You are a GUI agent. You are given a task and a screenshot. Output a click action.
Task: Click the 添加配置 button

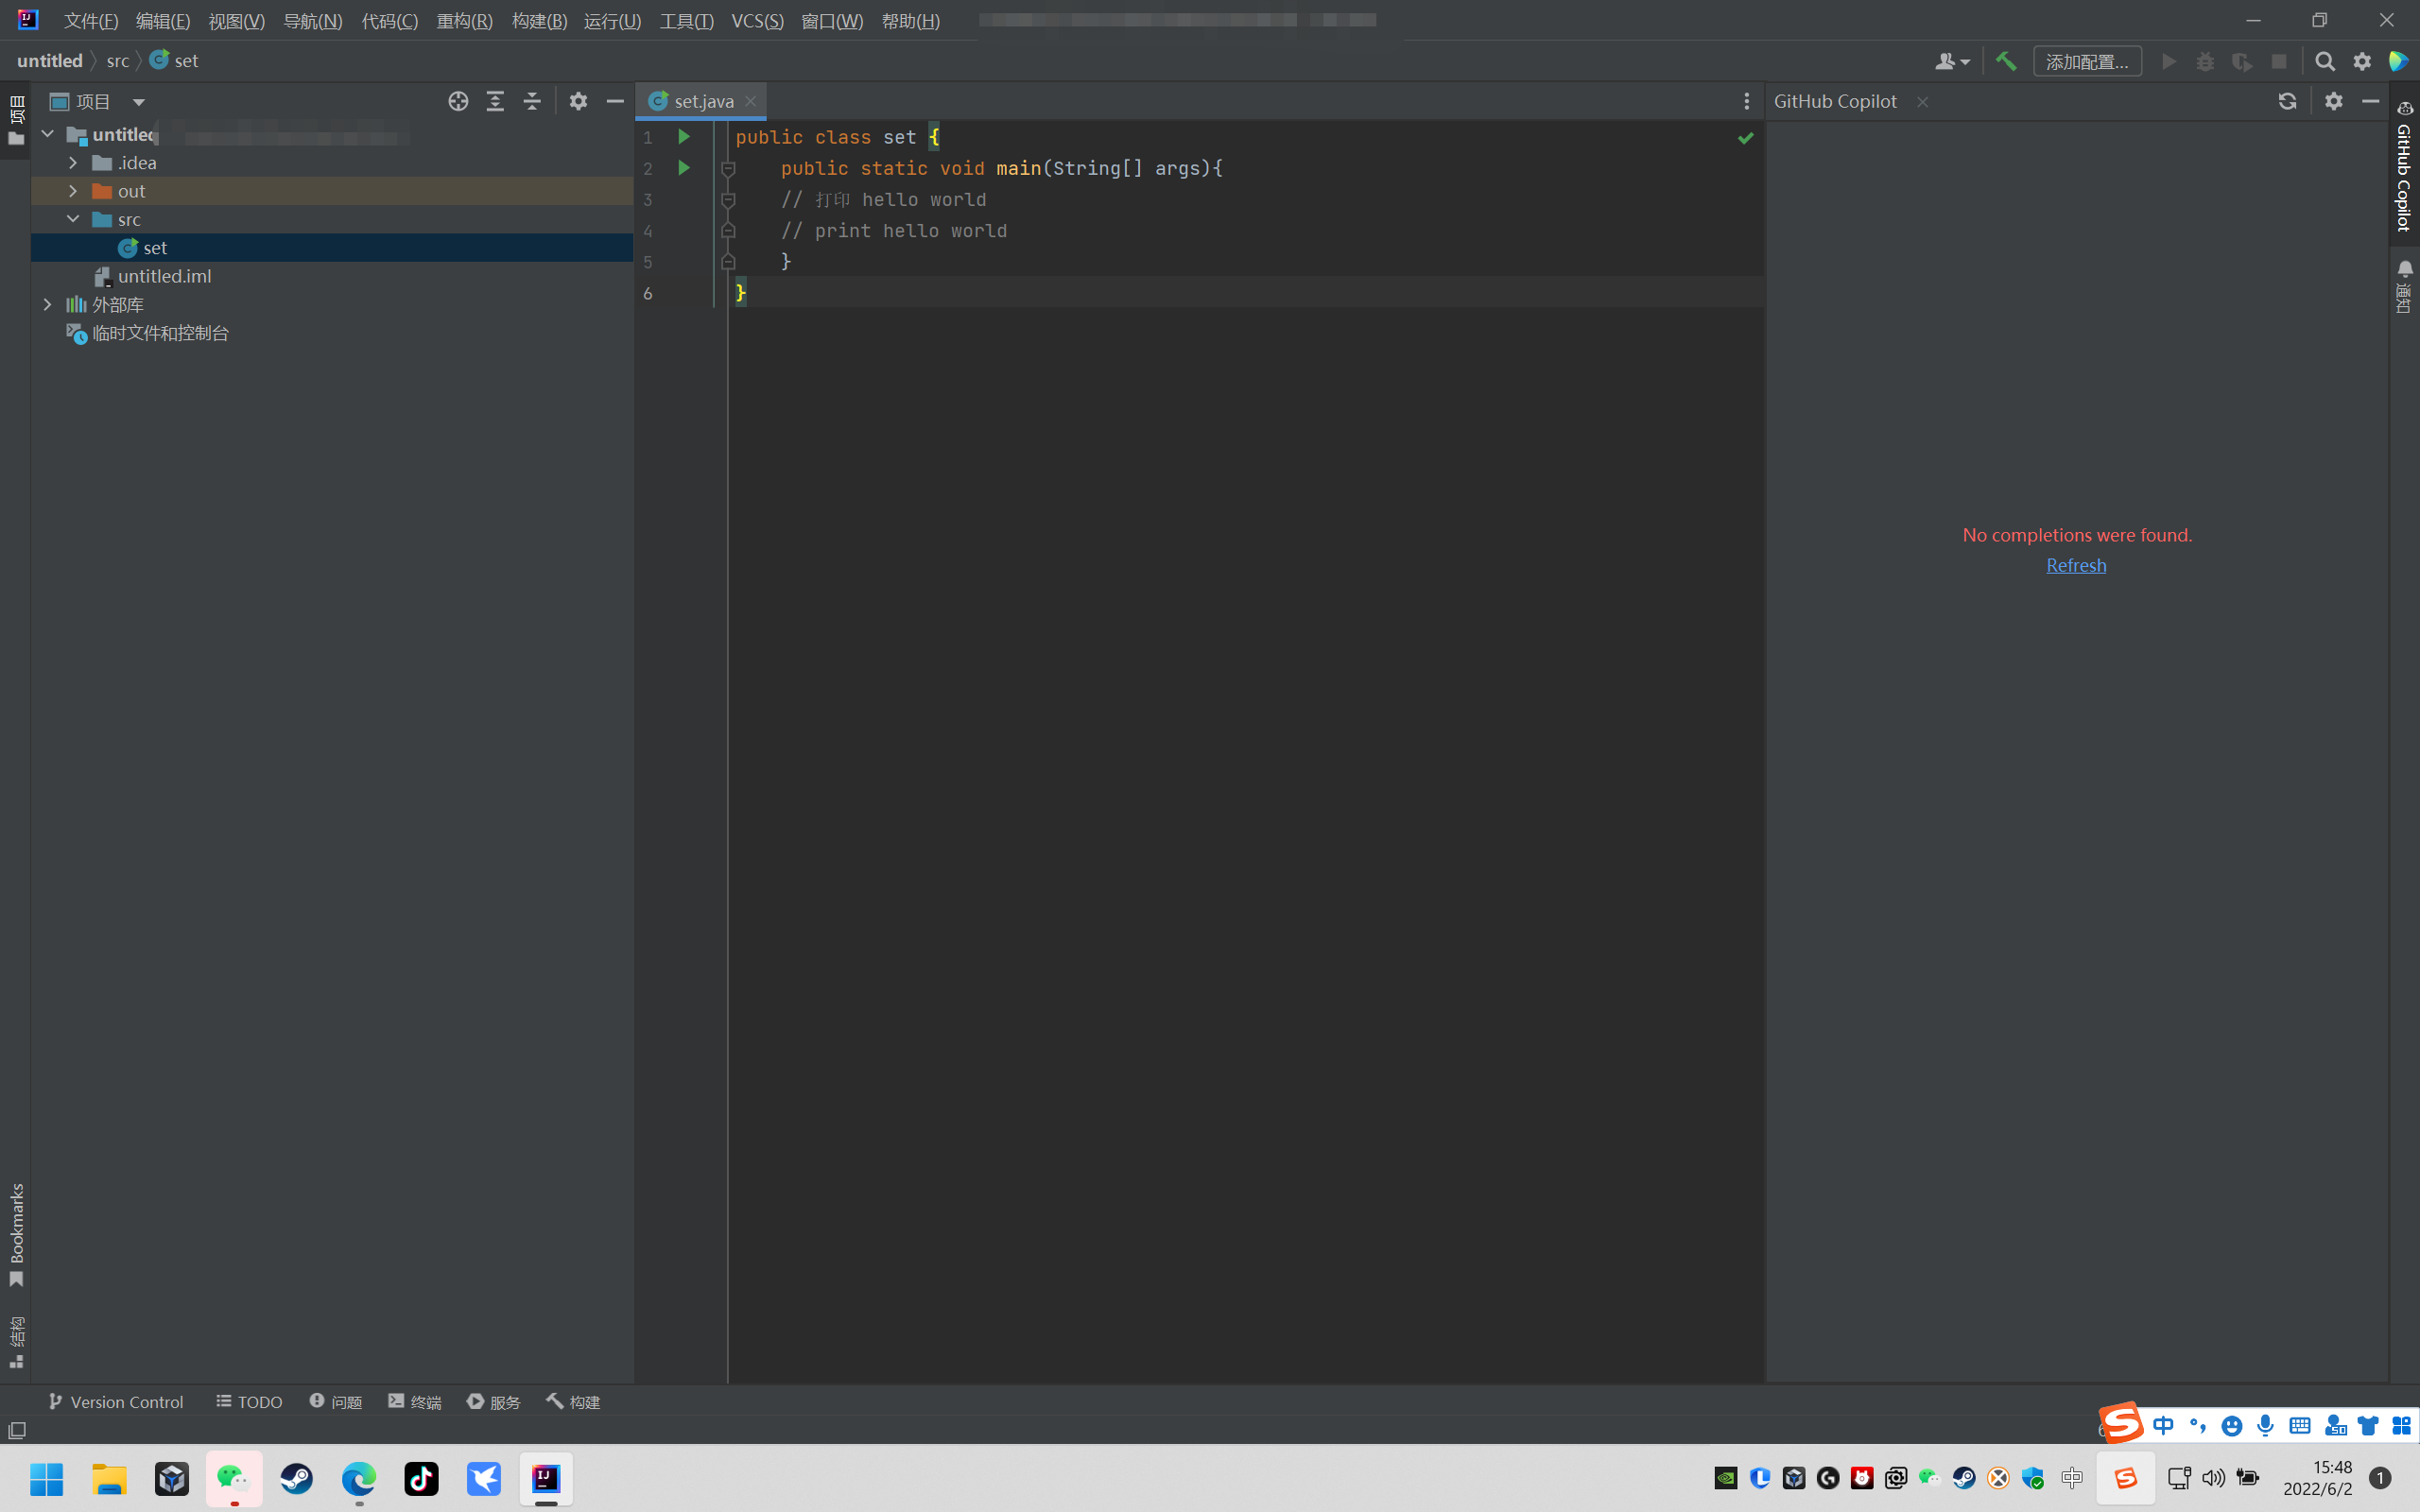pyautogui.click(x=2087, y=60)
